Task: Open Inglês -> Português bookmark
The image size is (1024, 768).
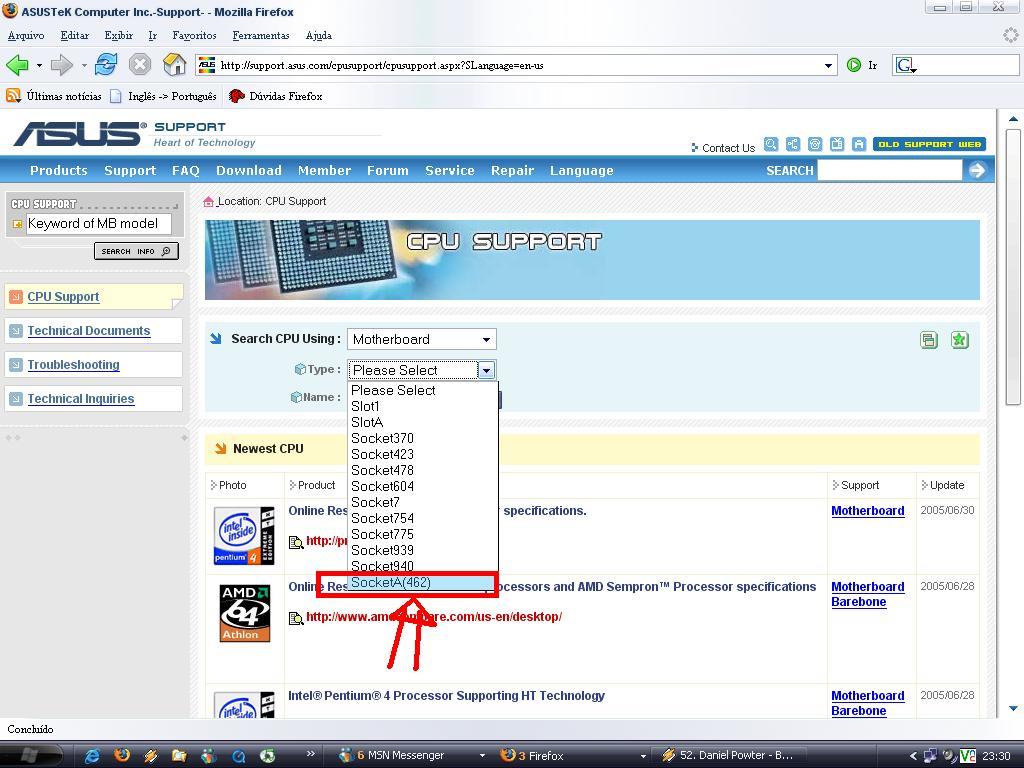Action: tap(163, 96)
